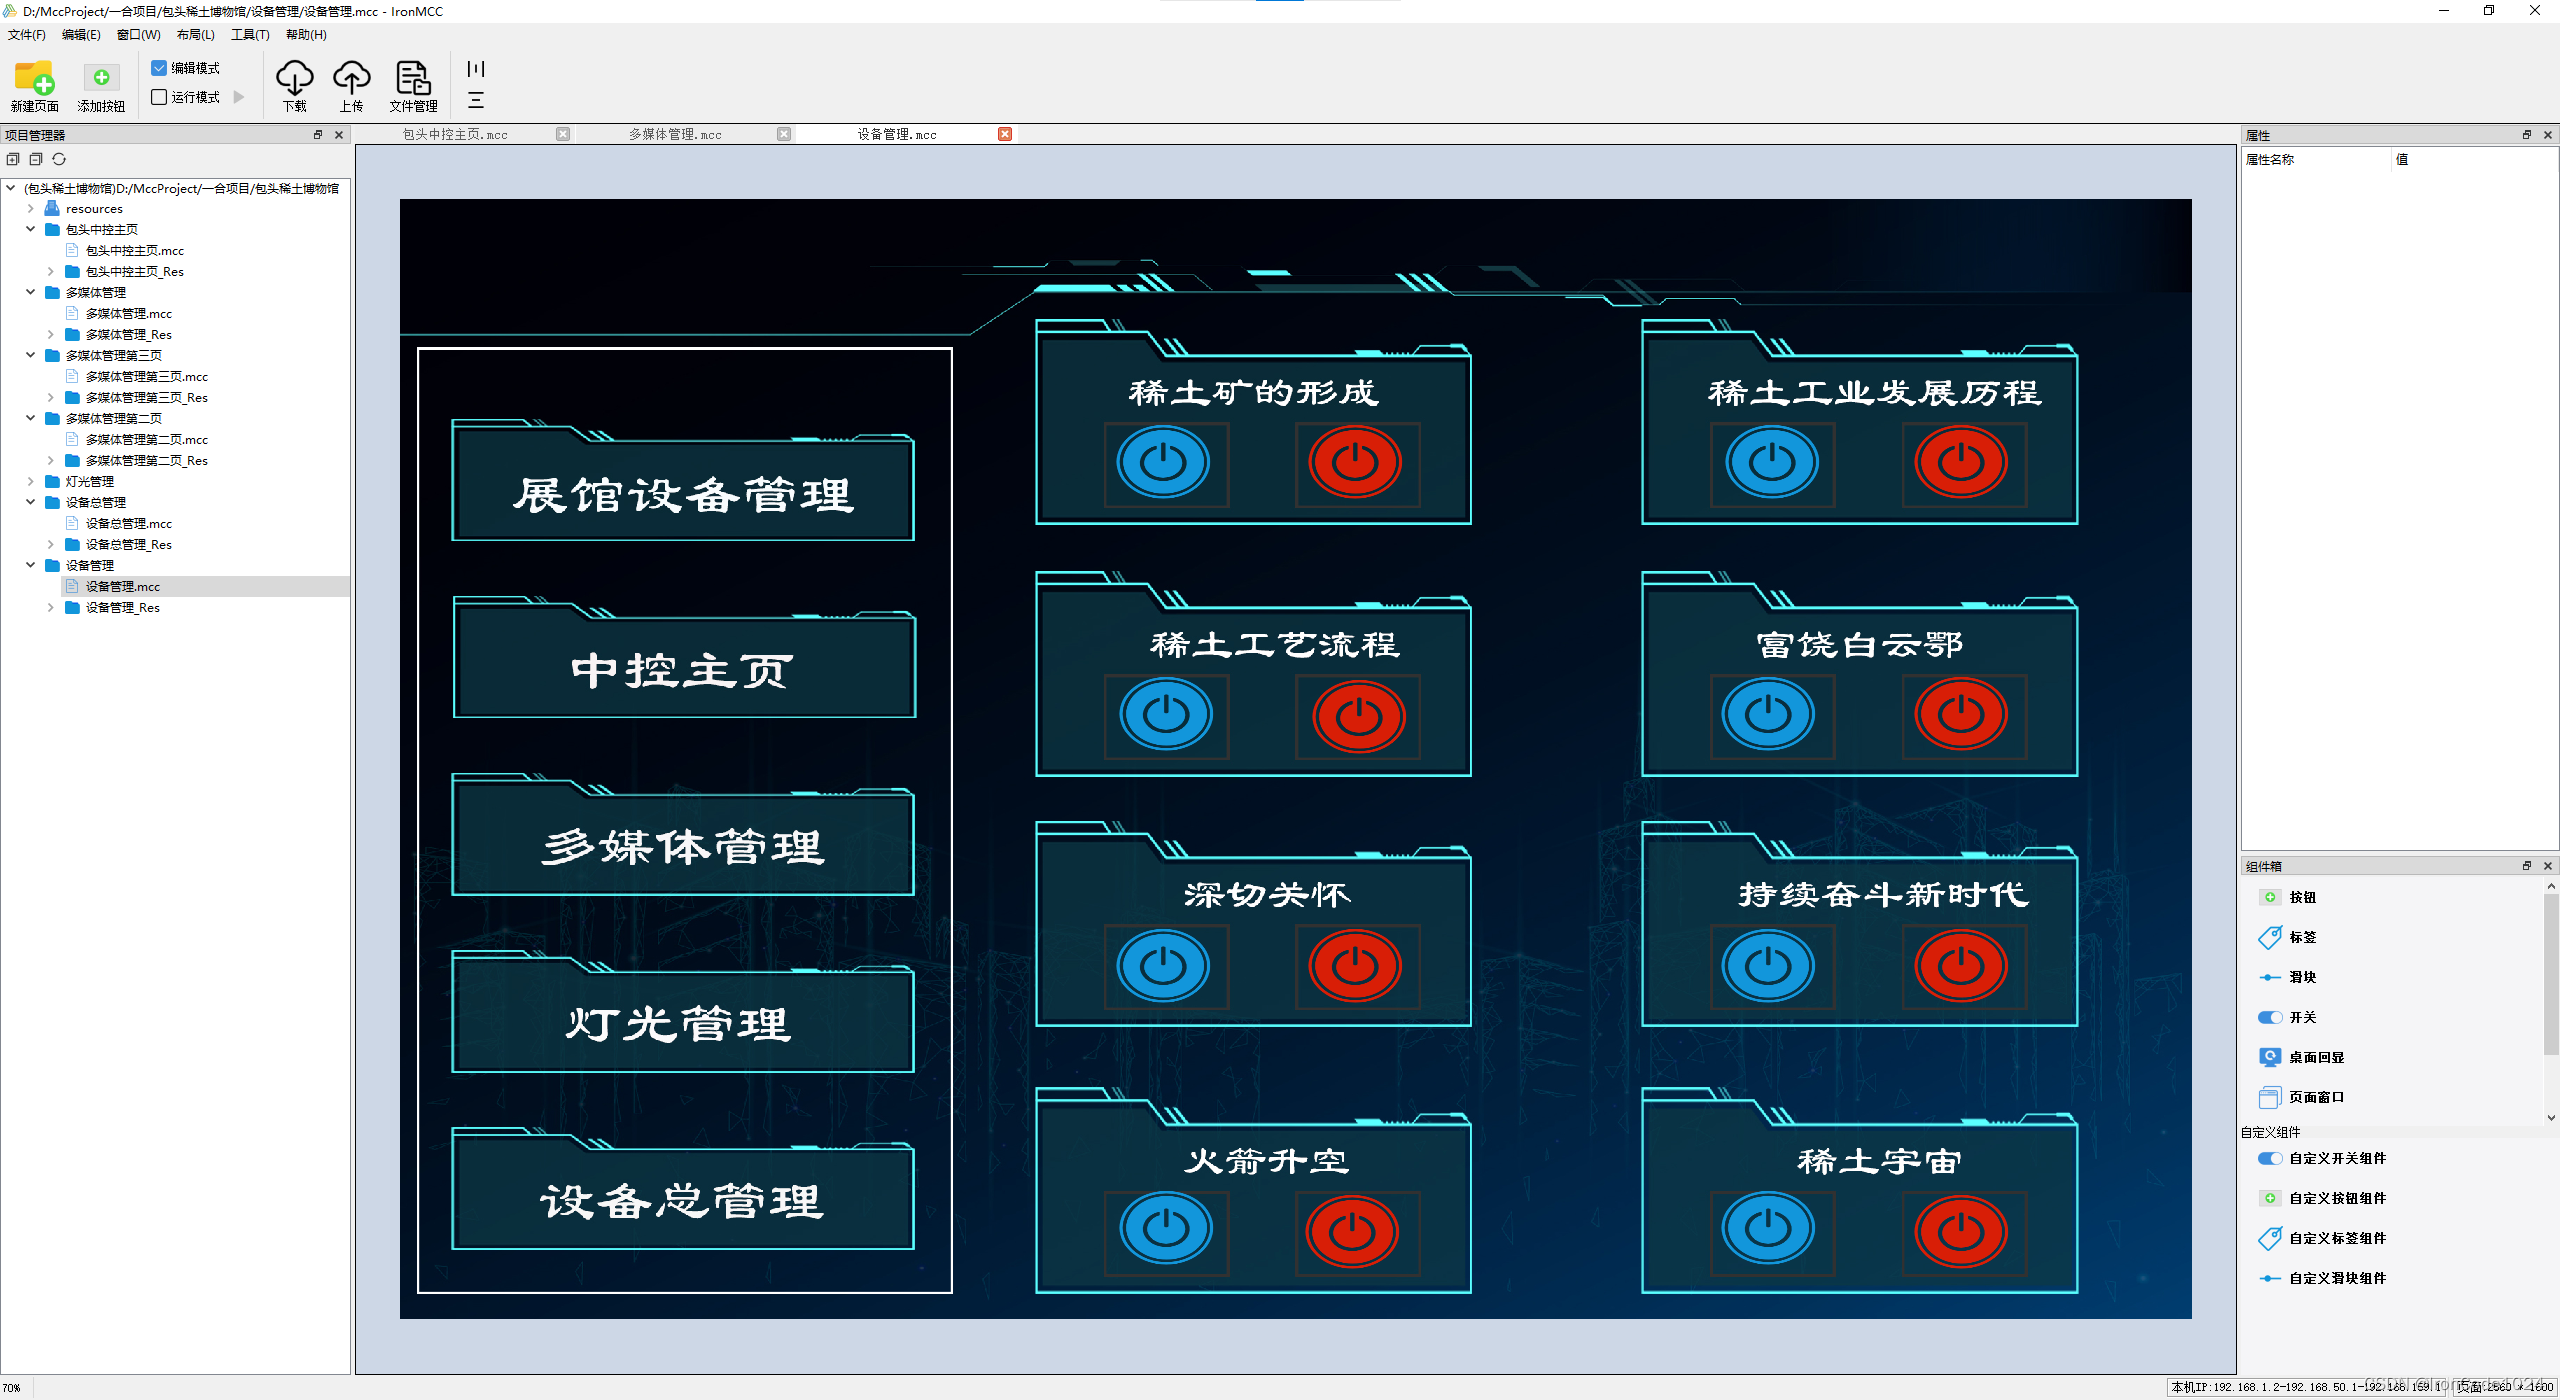The image size is (2560, 1400).
Task: Click the 中控主页 canvas button
Action: [683, 660]
